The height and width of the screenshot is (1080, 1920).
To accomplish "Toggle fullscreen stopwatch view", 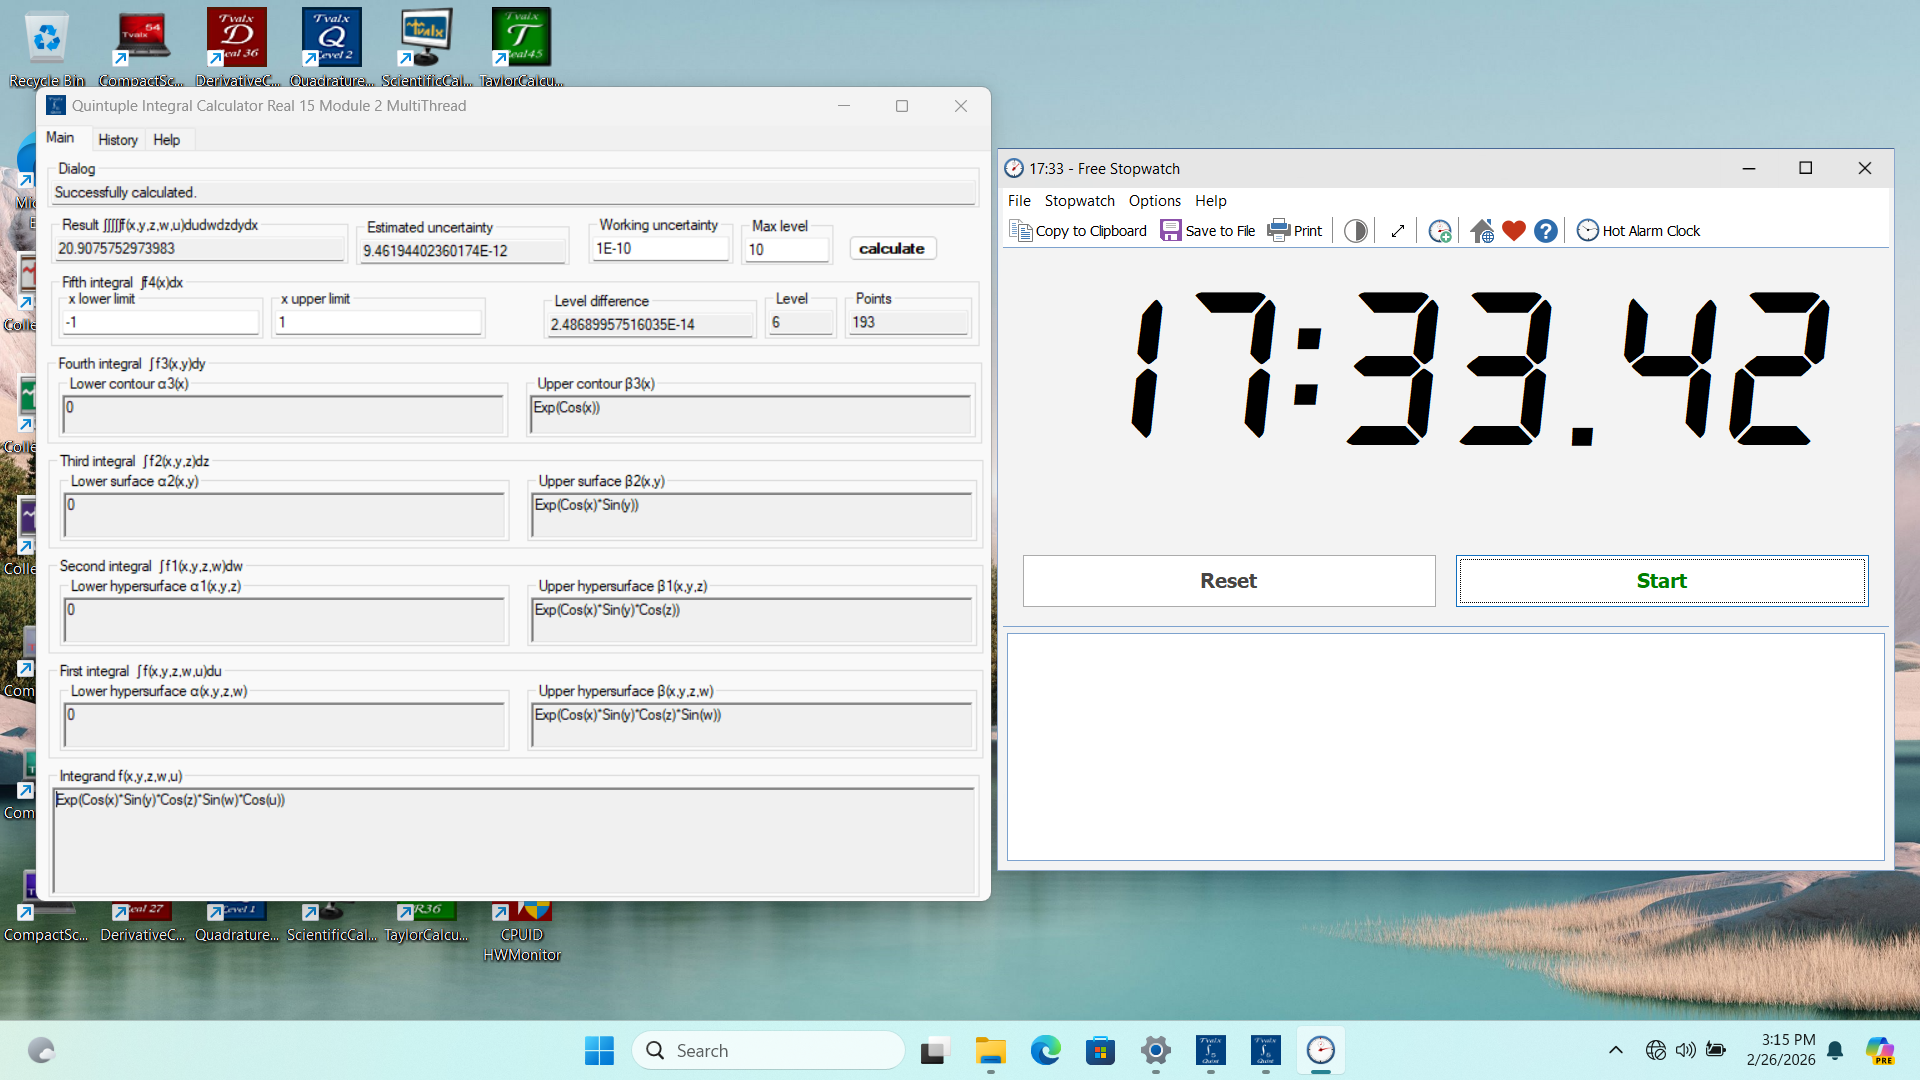I will (1397, 230).
